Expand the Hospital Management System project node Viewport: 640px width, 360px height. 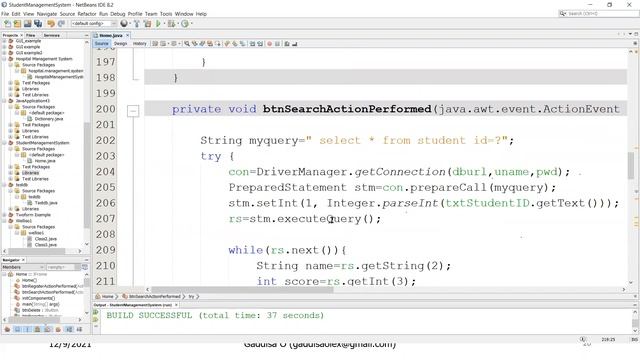tap(4, 59)
